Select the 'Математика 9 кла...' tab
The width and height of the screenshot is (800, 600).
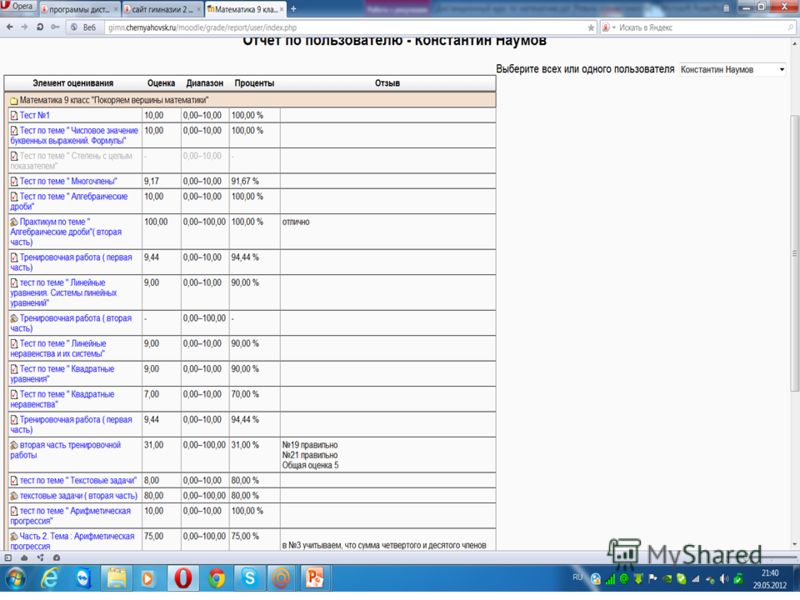pos(245,9)
